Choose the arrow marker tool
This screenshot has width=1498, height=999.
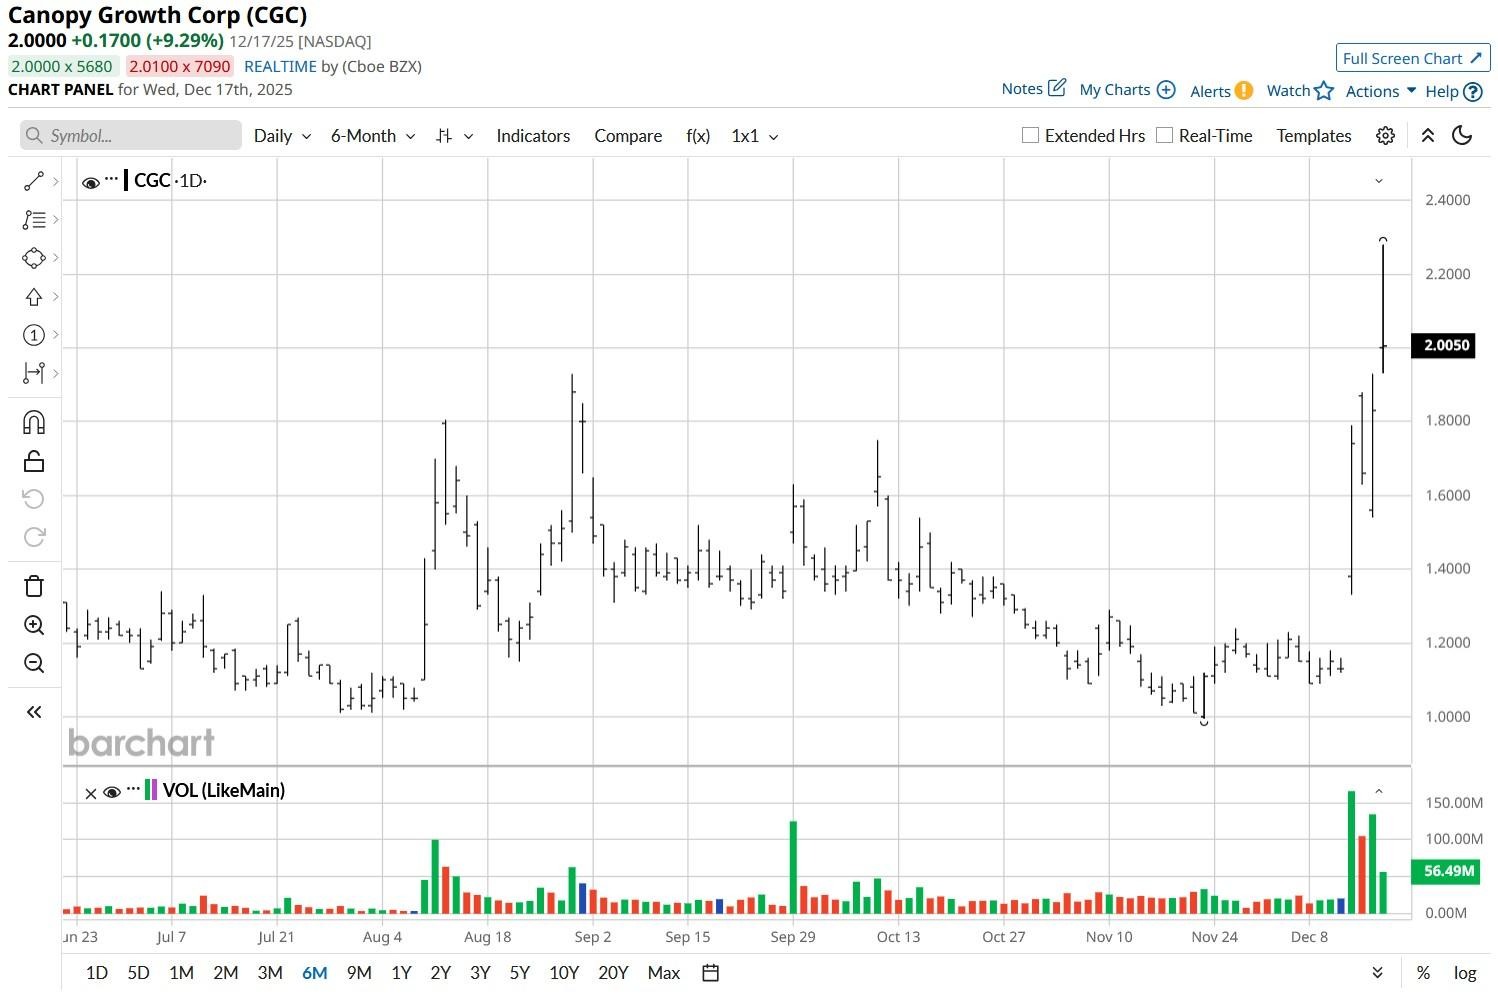point(34,297)
